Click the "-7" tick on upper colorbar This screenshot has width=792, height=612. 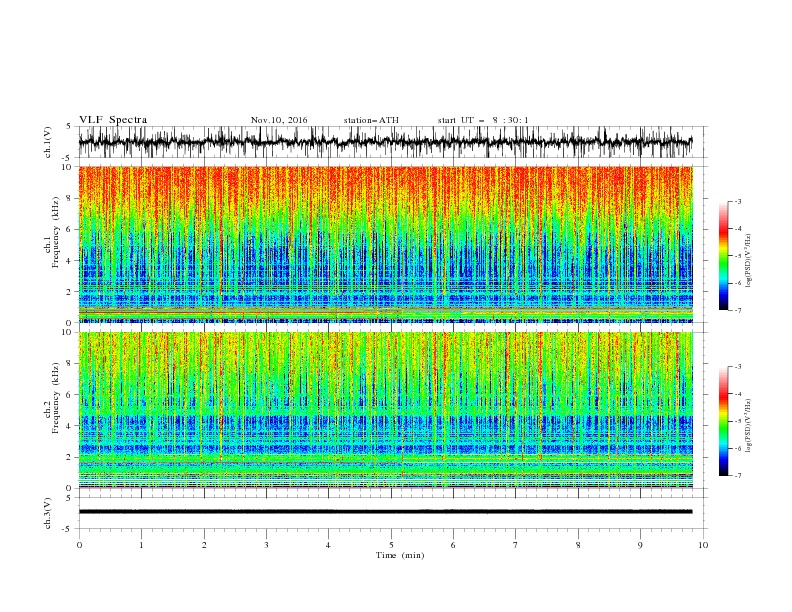point(737,310)
